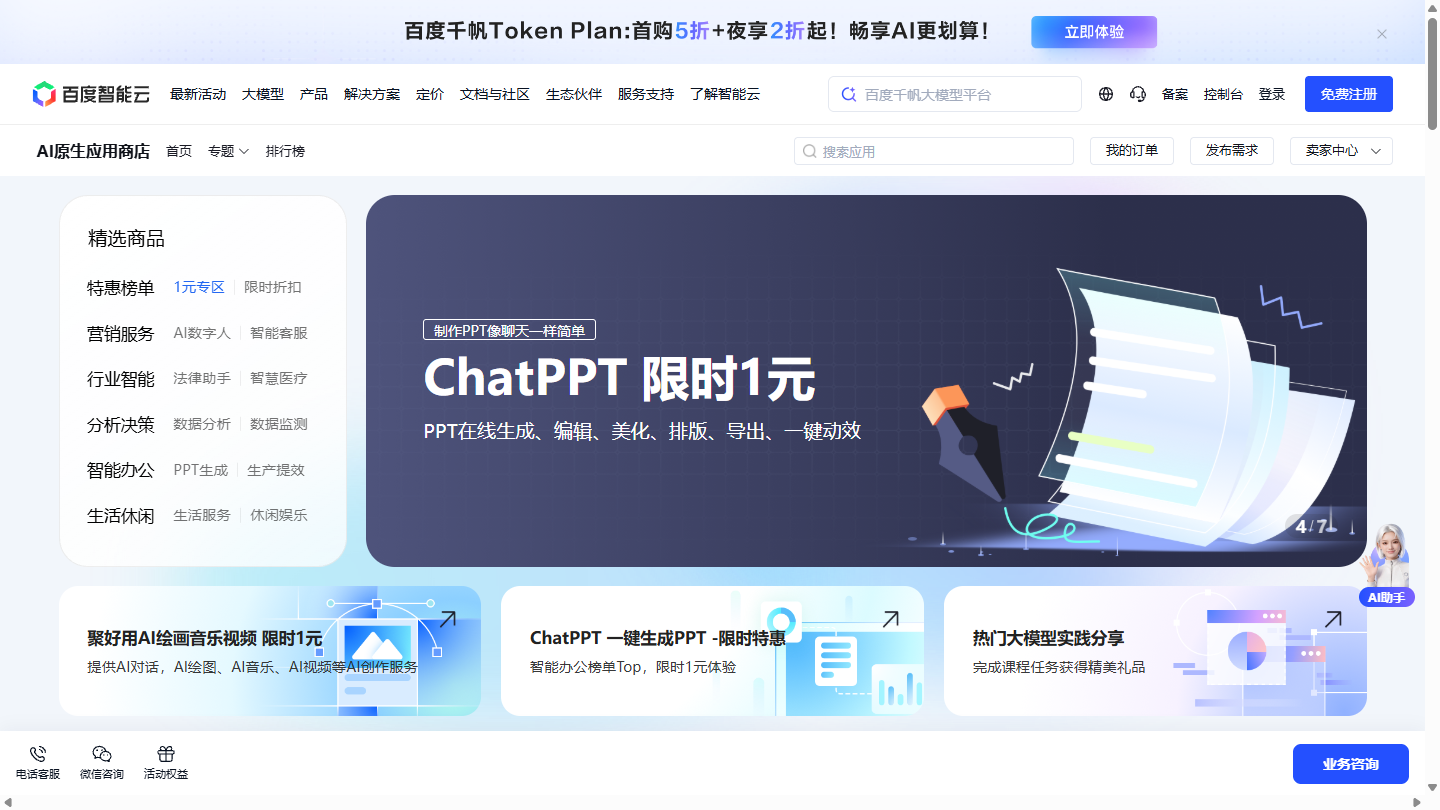Screen dimensions: 1440x810
Task: Click the globe language icon
Action: [1106, 94]
